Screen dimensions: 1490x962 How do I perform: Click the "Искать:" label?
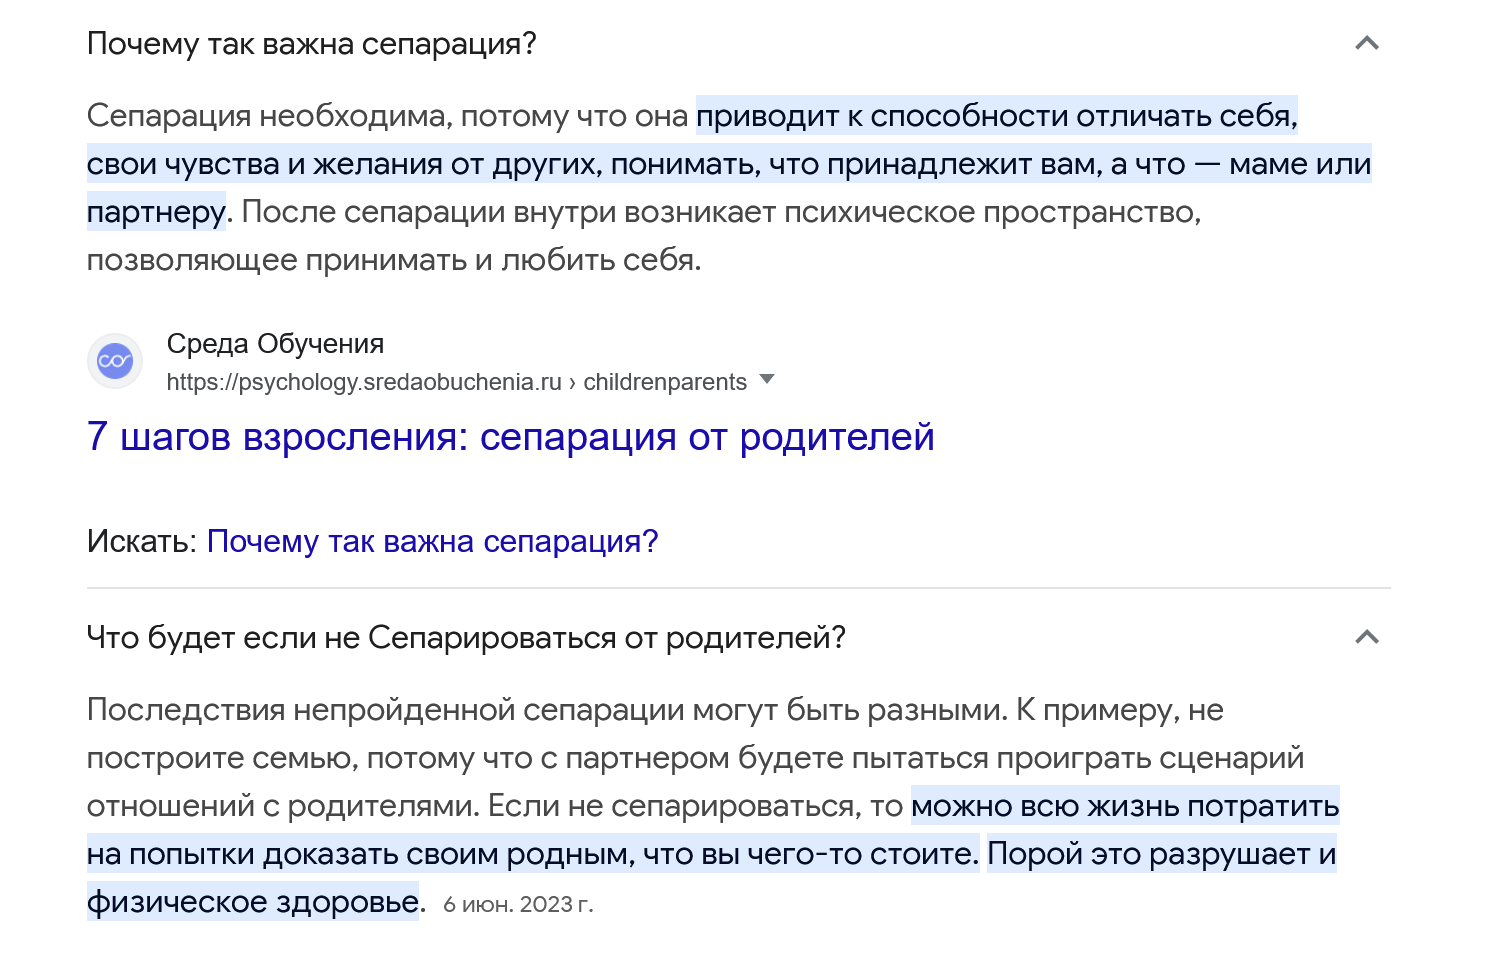[x=142, y=541]
